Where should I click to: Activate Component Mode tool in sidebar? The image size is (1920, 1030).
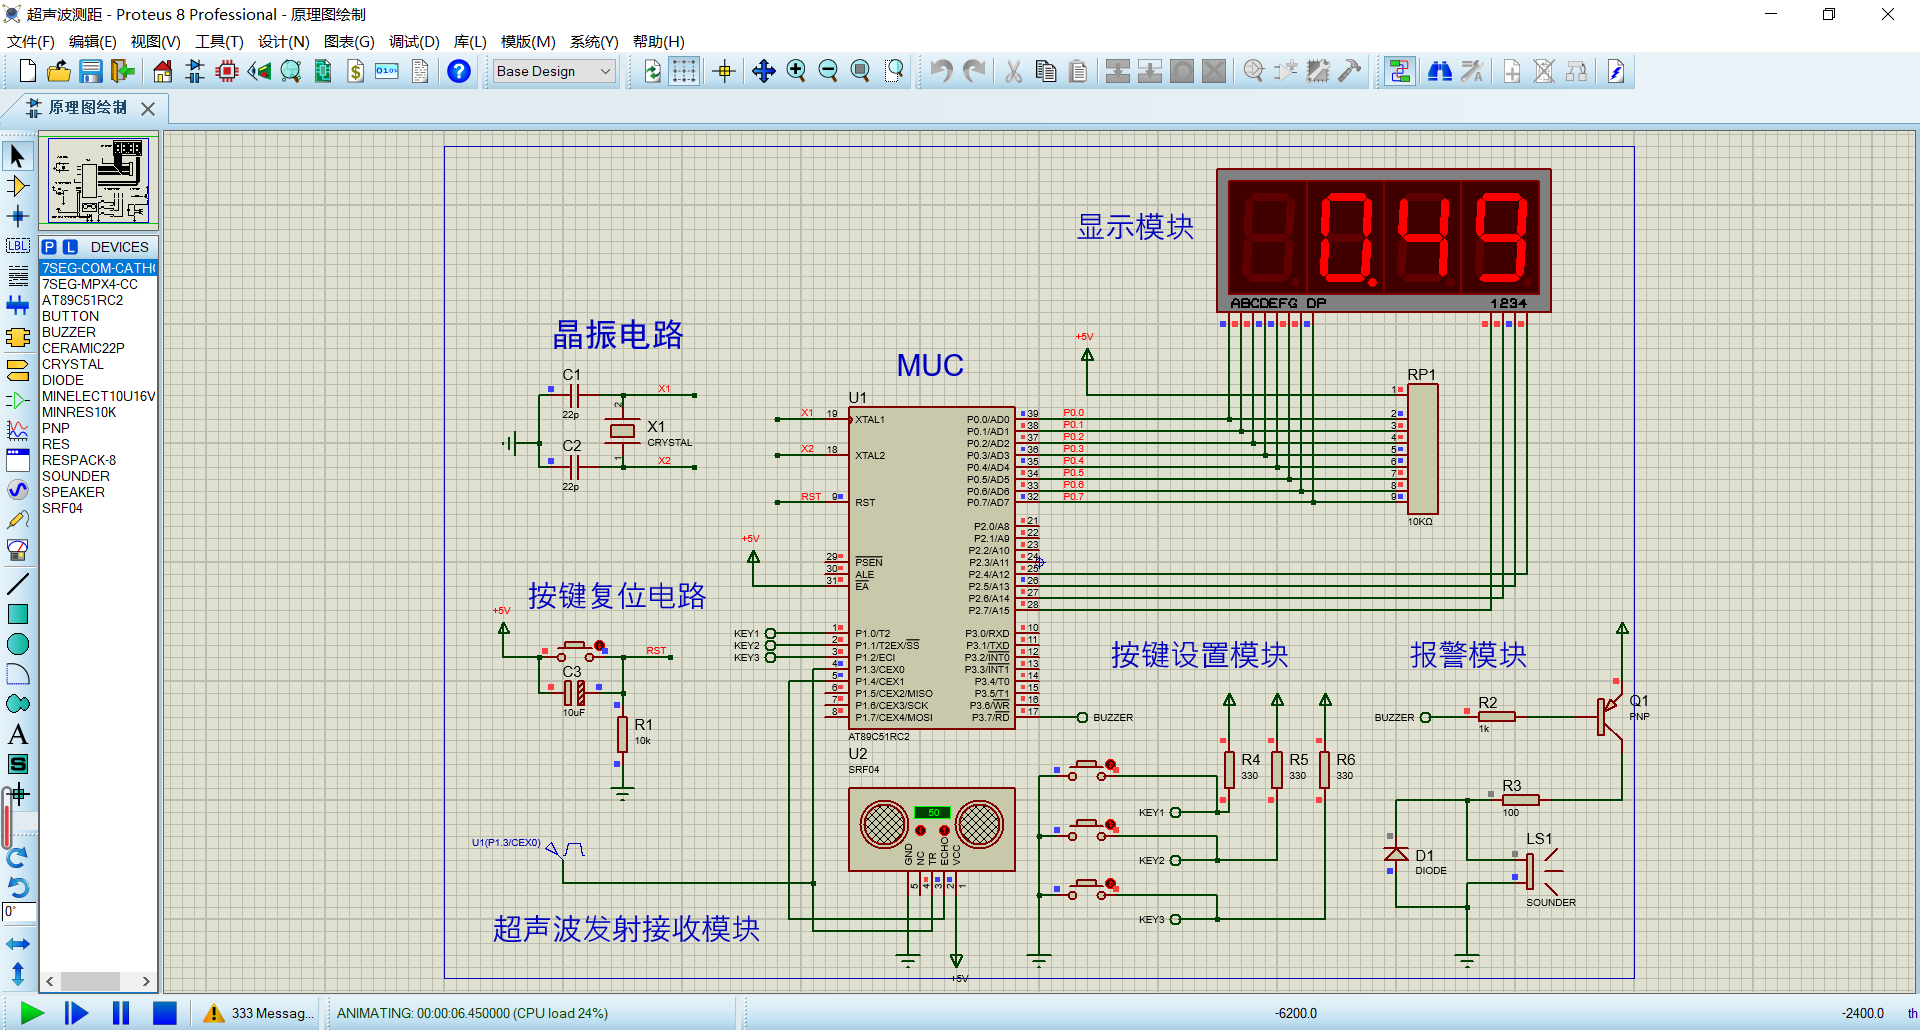click(17, 186)
